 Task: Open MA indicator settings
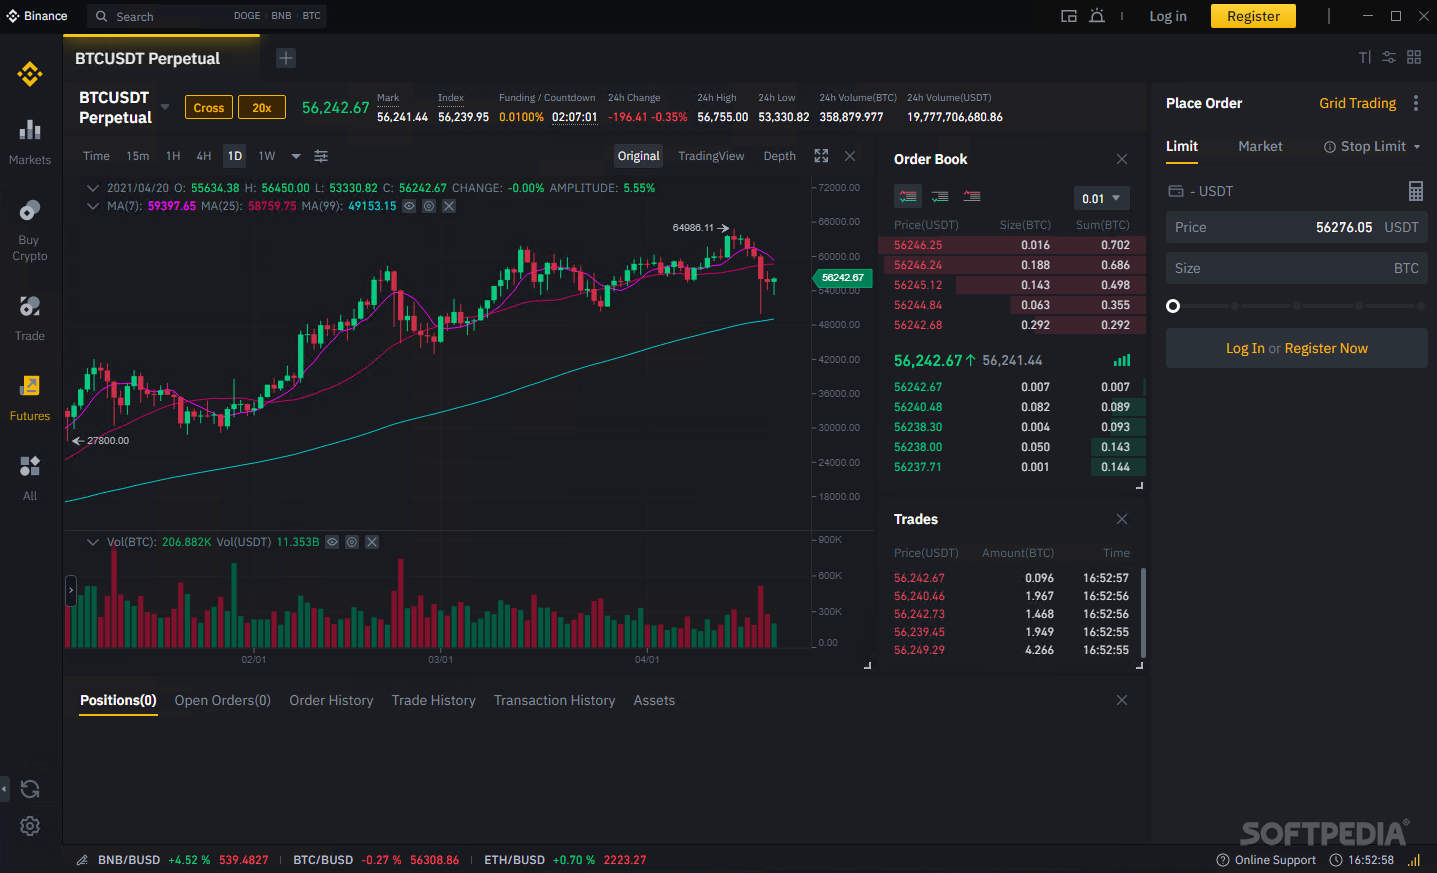click(x=429, y=206)
